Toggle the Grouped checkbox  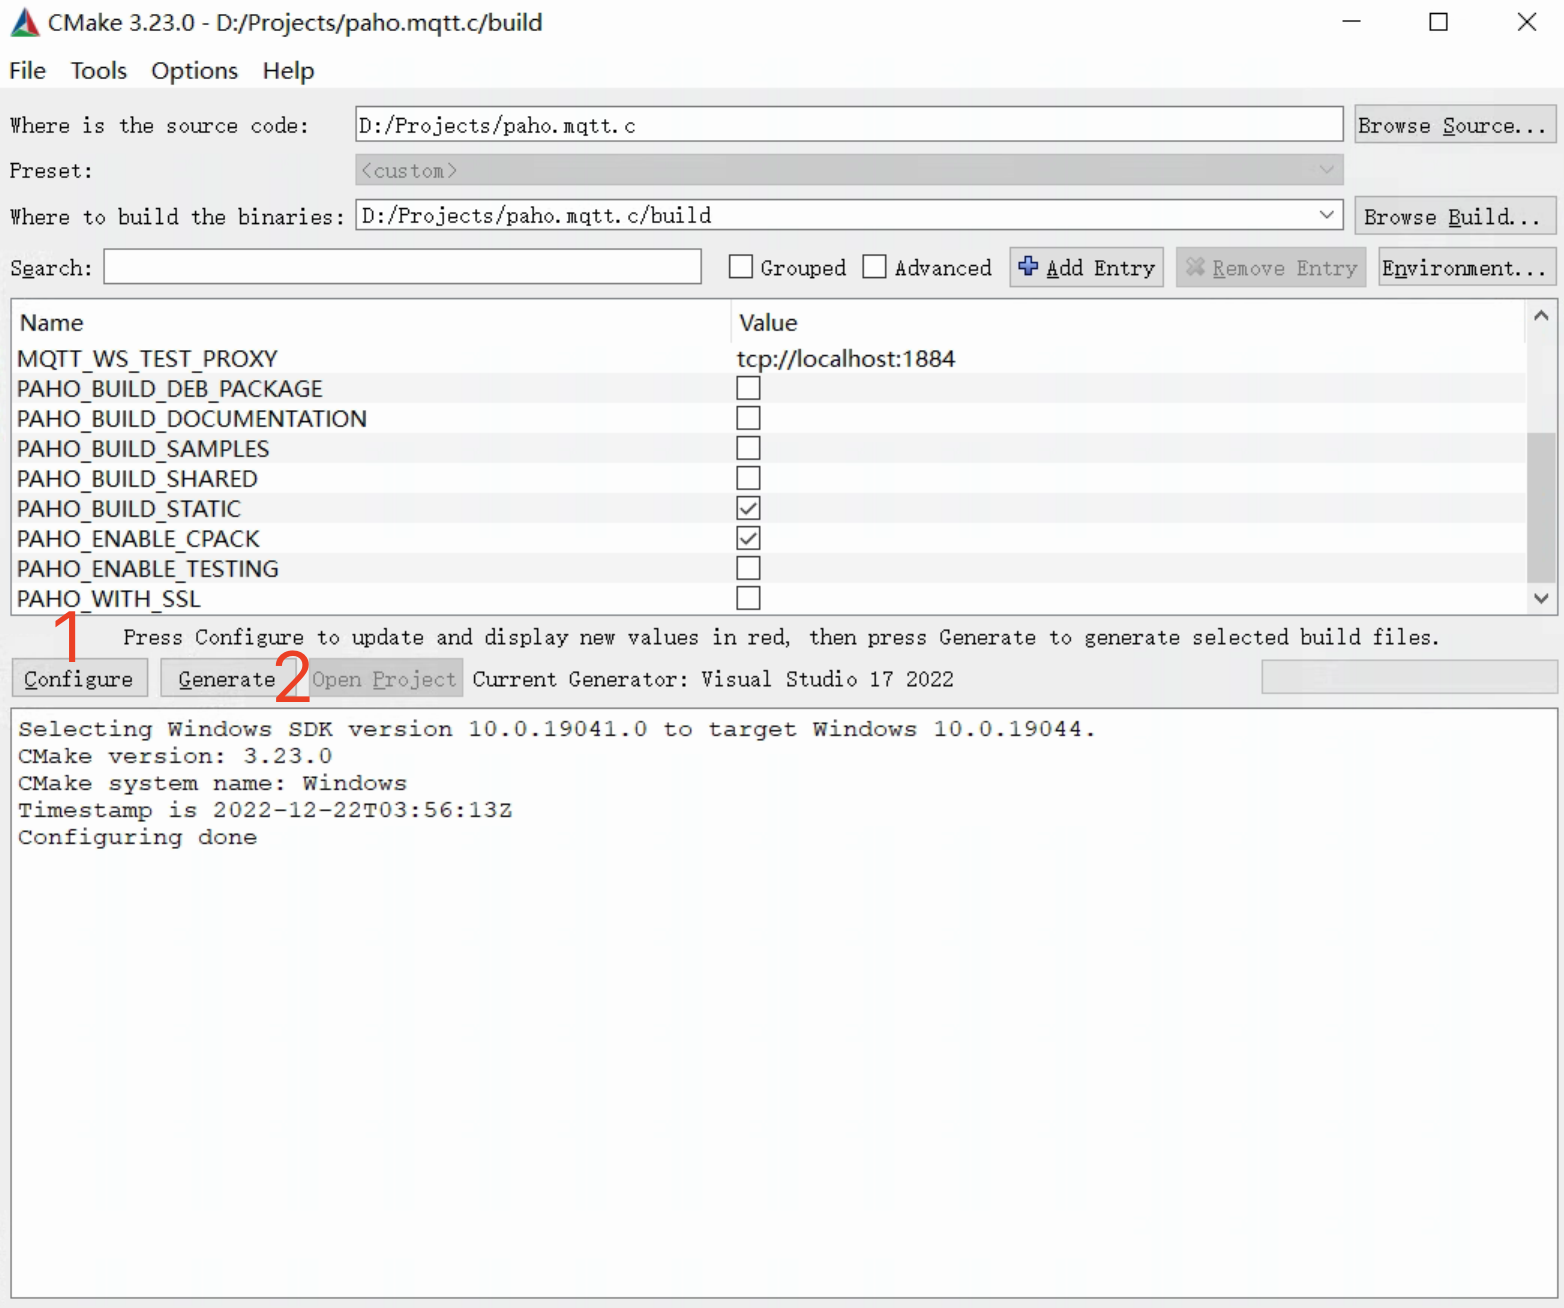point(741,267)
